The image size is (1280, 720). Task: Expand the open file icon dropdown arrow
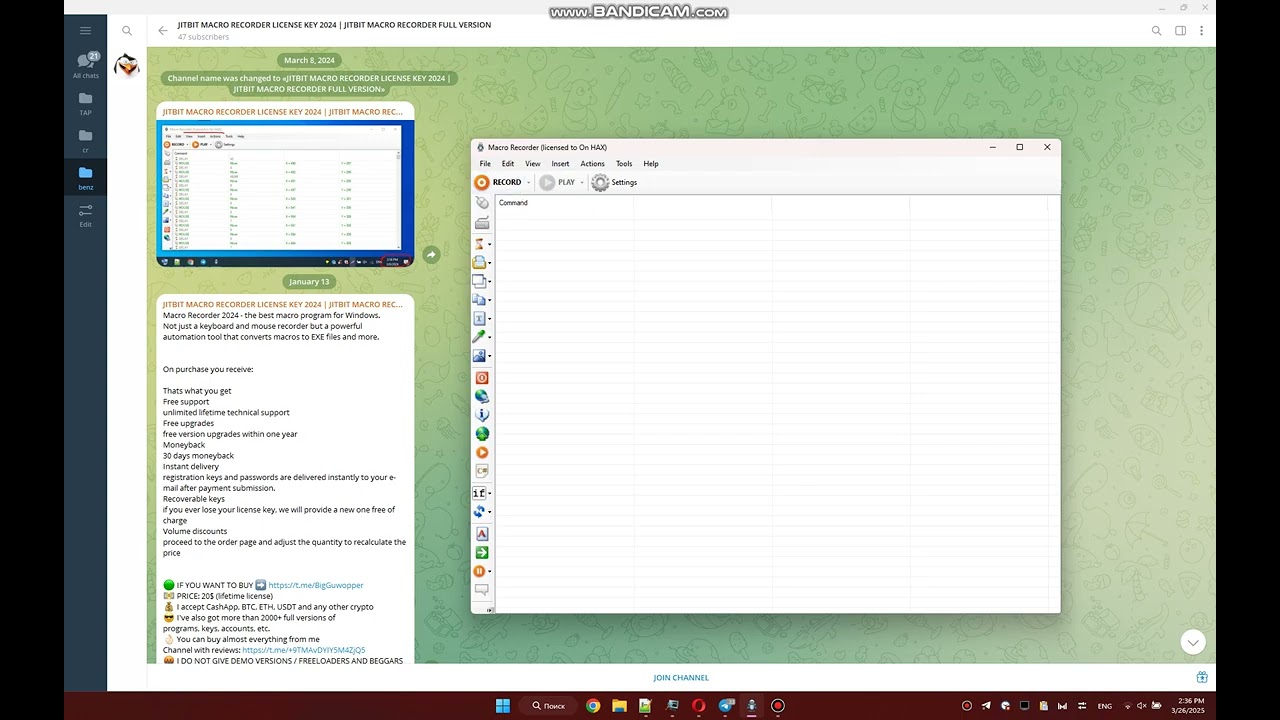(x=490, y=262)
